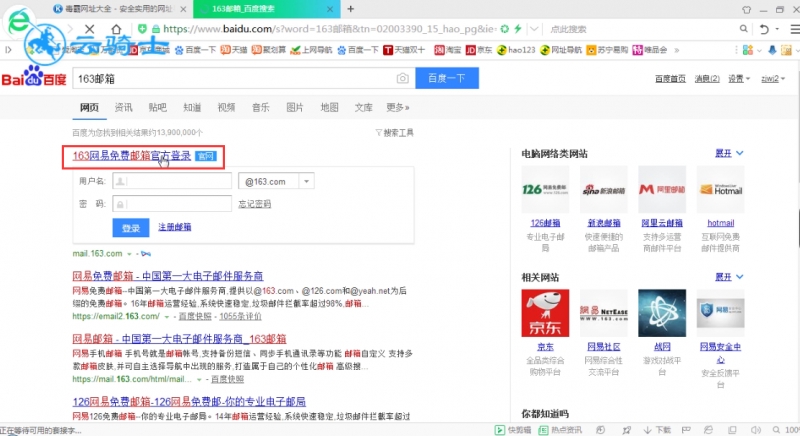Screen dimensions: 800x436
Task: Open 网易免费邮箱 - 中国第一大电子邮件服务商 result
Action: (x=168, y=276)
